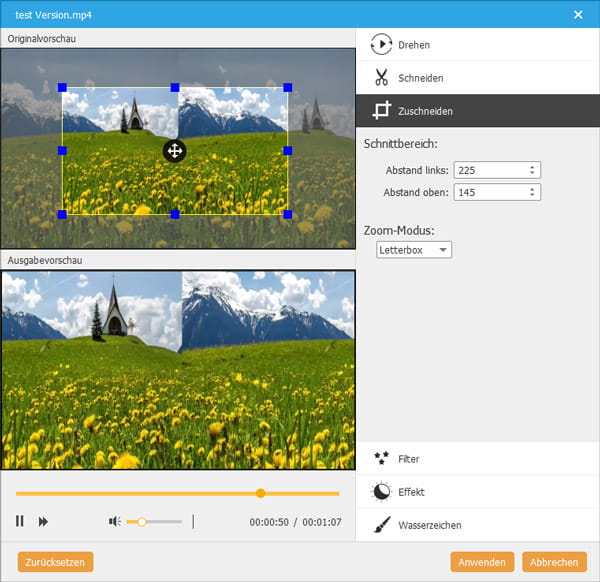This screenshot has height=582, width=600.
Task: Click the Ausgabevorschau label
Action: tap(45, 260)
